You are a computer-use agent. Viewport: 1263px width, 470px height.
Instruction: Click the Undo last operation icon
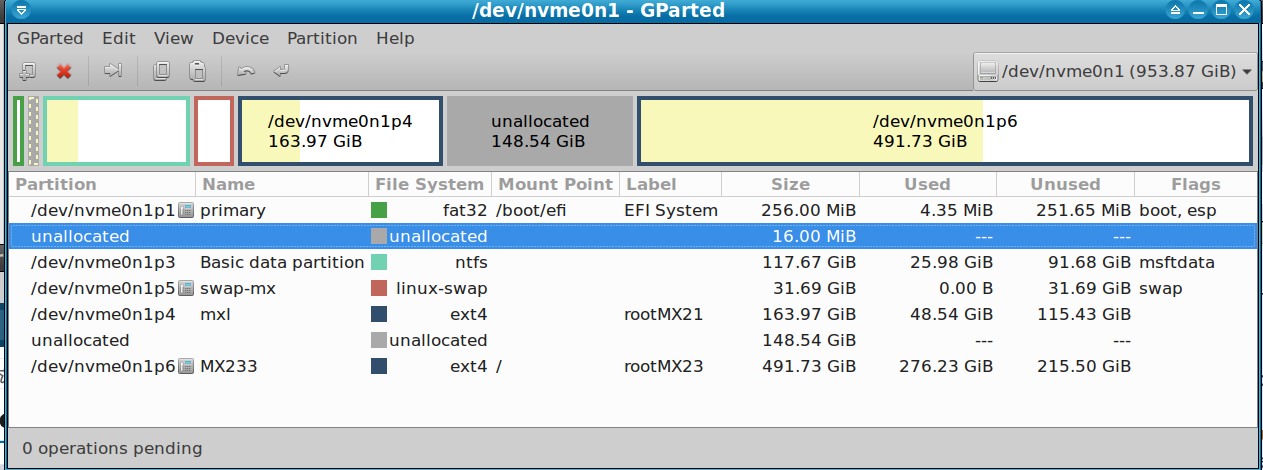point(246,71)
